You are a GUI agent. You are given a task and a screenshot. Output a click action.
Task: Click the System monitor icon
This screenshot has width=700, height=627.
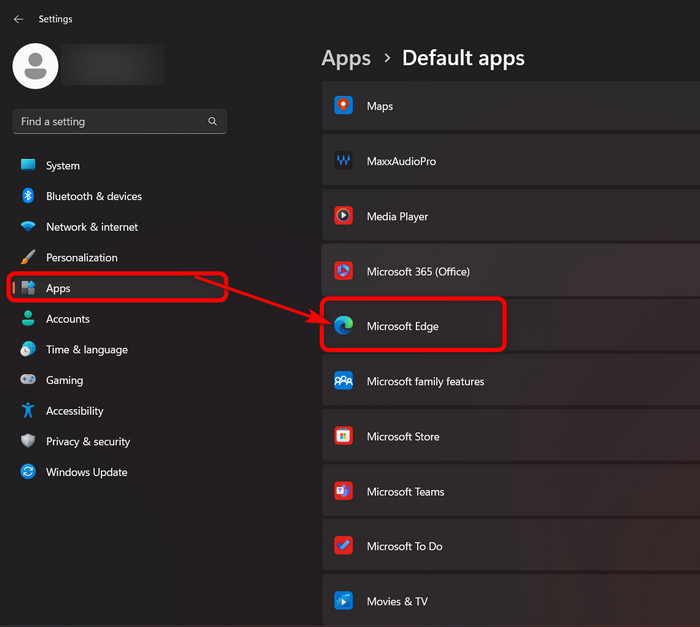click(x=28, y=165)
